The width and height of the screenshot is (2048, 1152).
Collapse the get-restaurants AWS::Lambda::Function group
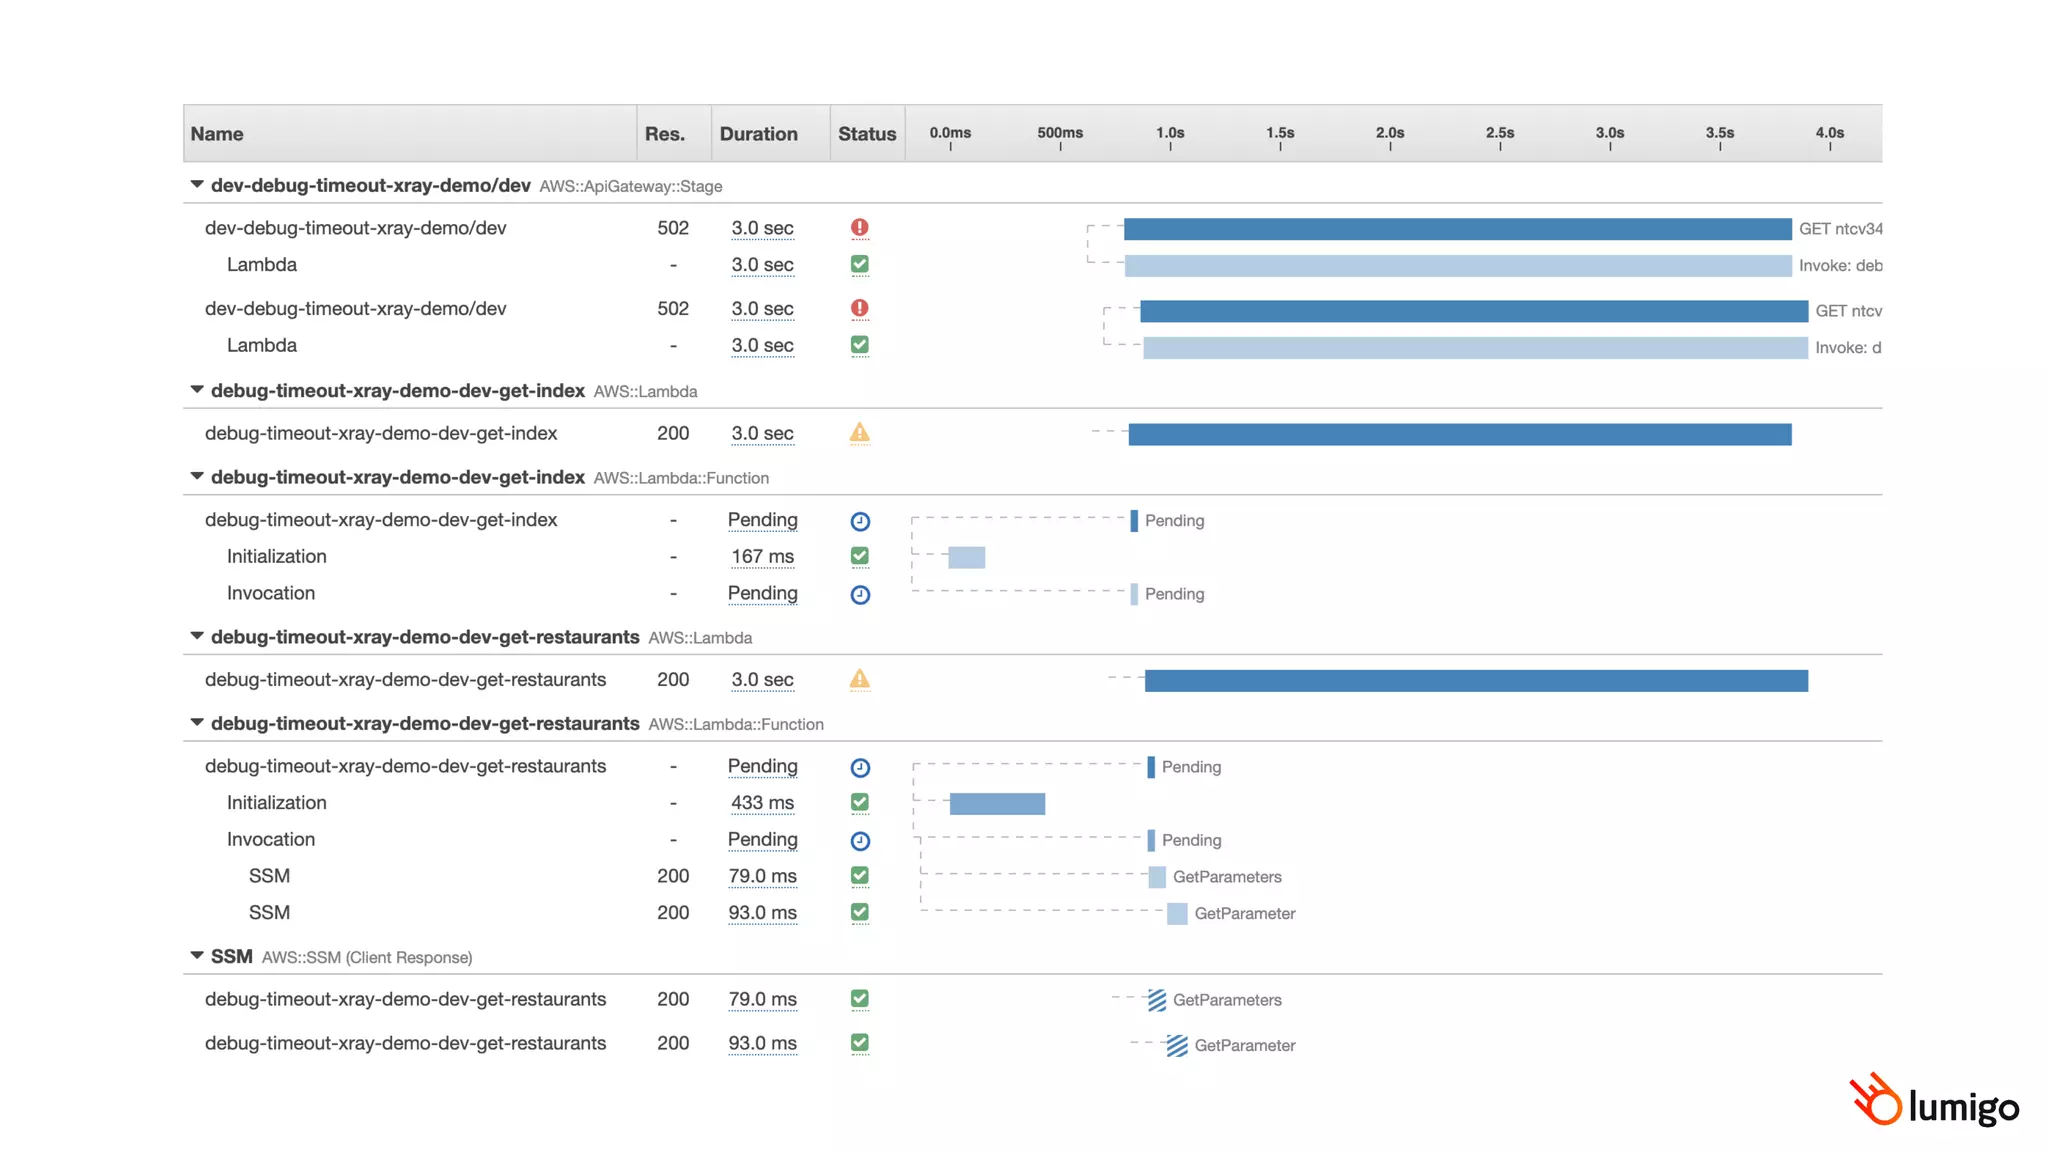(197, 723)
